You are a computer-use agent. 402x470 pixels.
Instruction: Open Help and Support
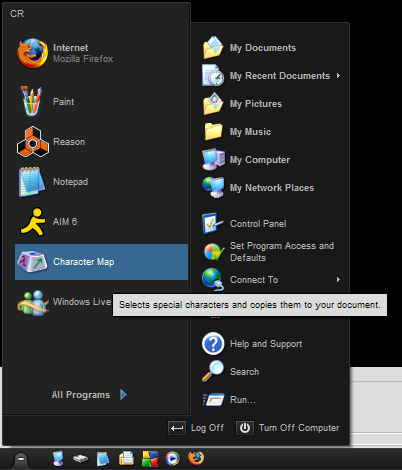coord(271,344)
